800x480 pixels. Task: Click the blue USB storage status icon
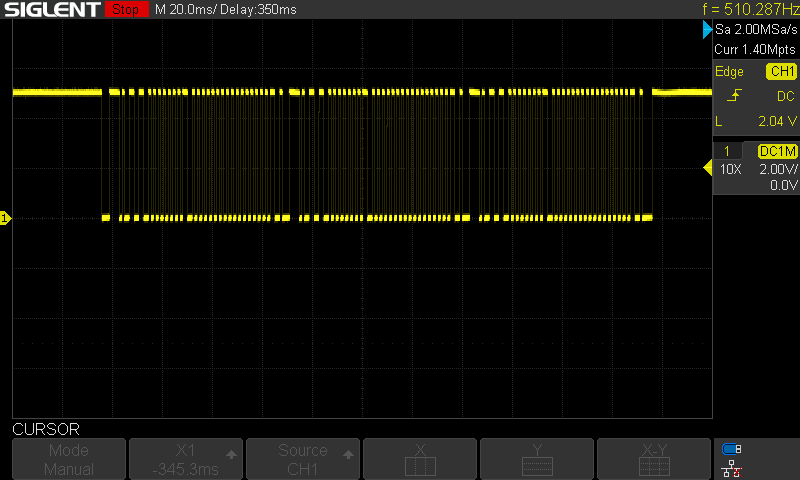(732, 449)
